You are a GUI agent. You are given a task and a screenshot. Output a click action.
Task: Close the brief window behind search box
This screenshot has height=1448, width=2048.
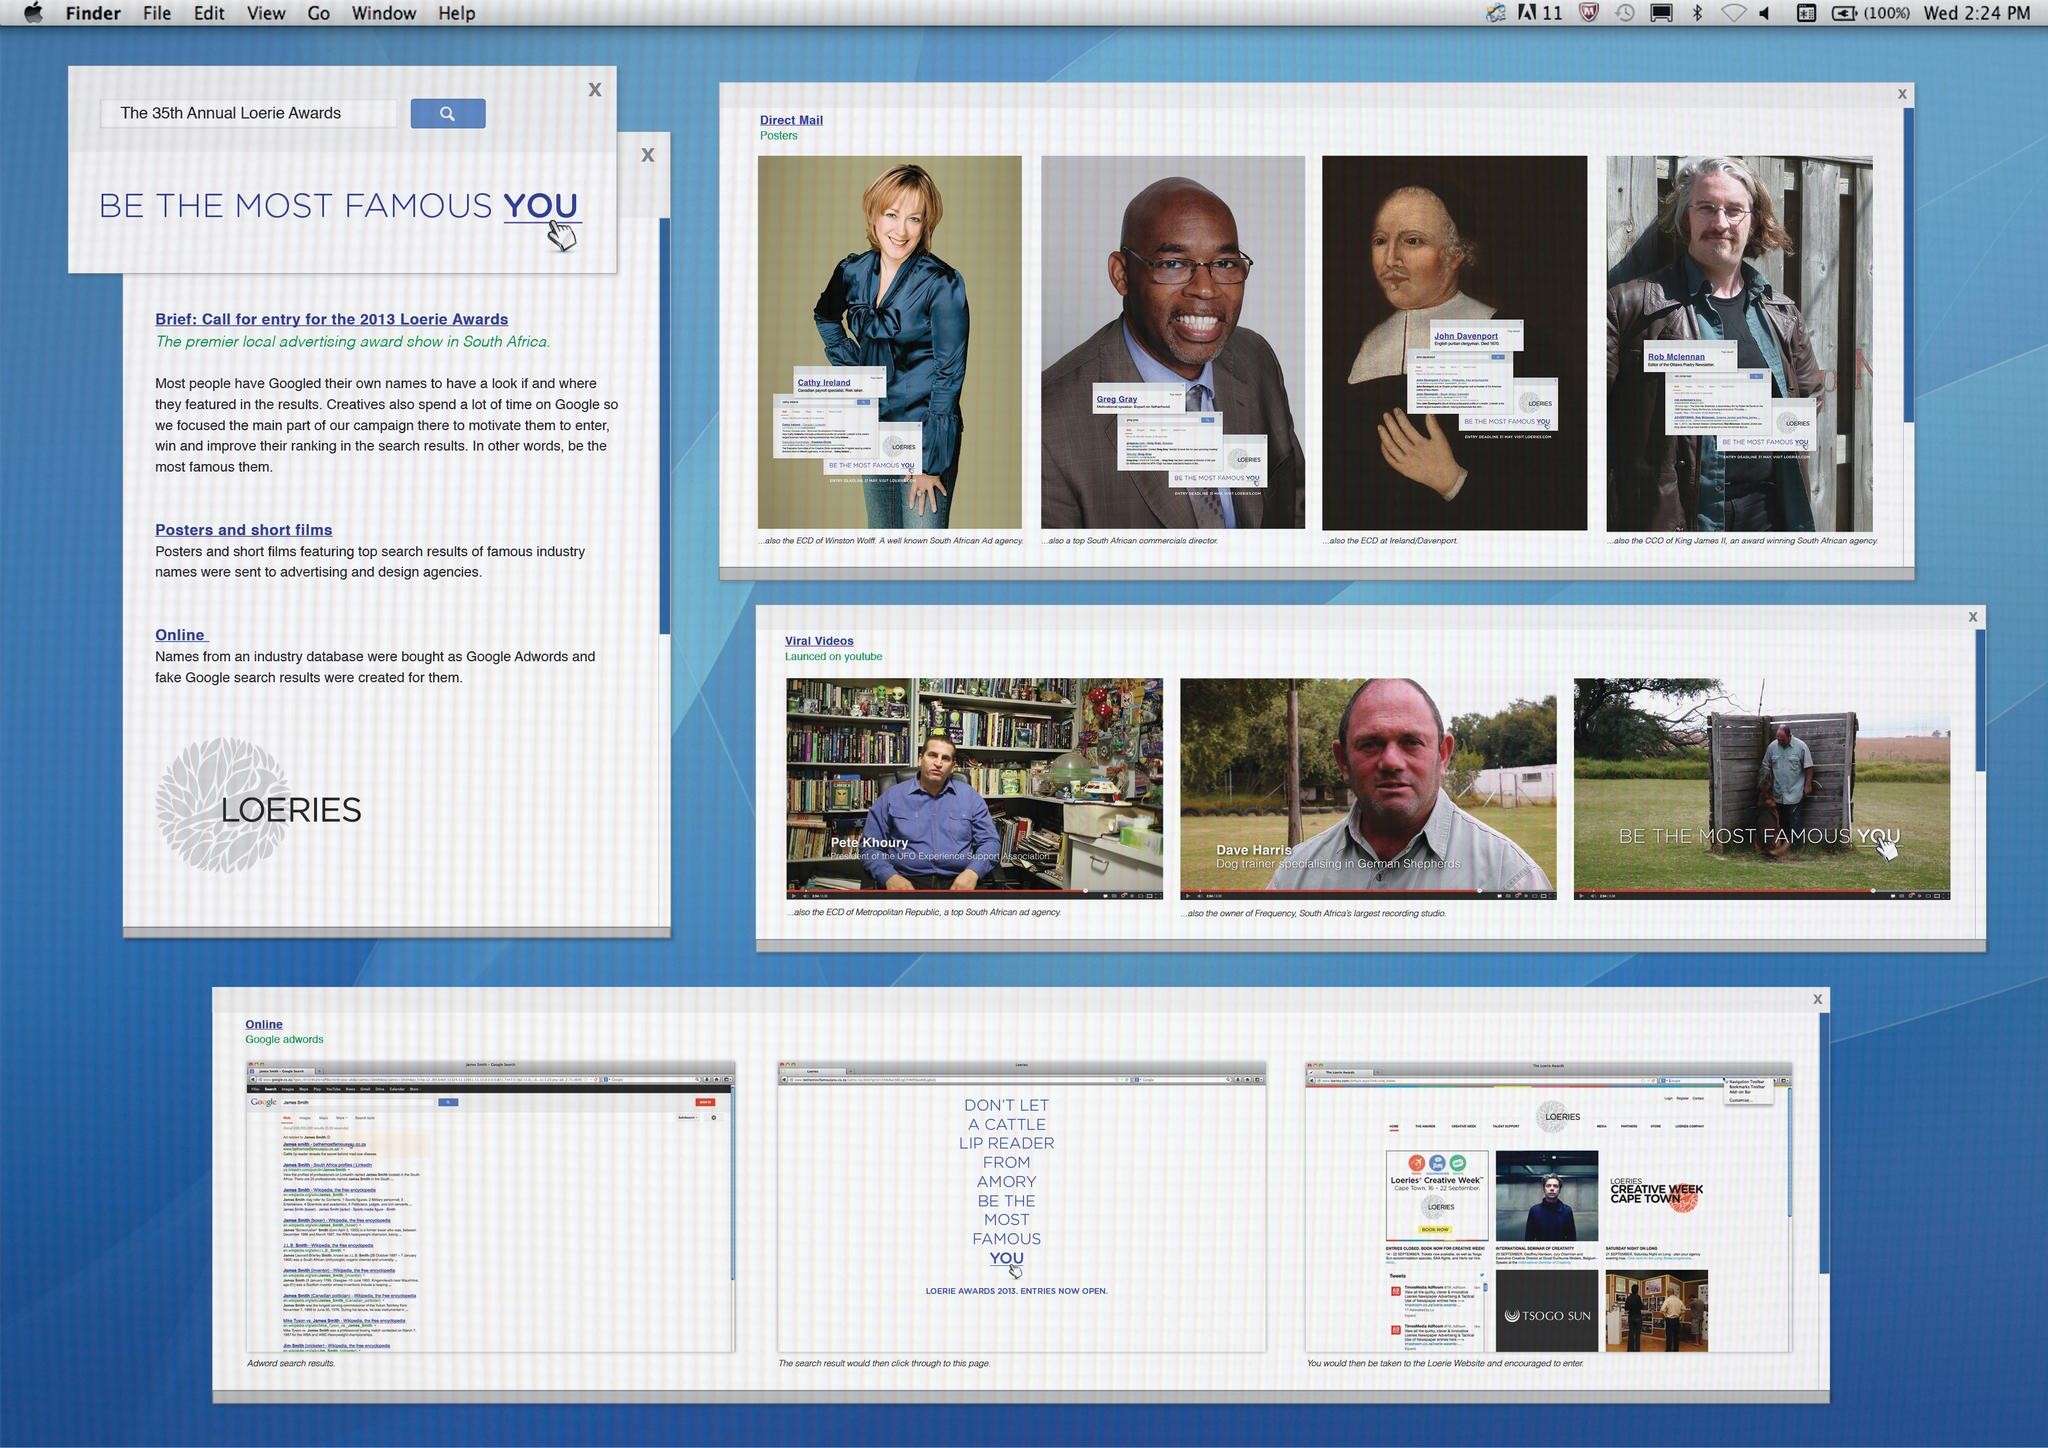pos(648,155)
